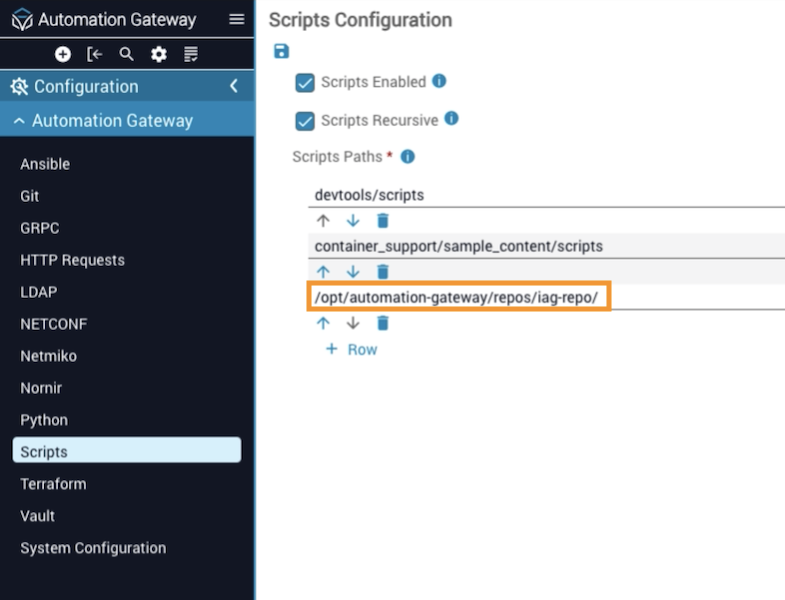Screen dimensions: 785x600
Task: Click the collapse-to-left bracket arrow icon
Action: (x=95, y=54)
